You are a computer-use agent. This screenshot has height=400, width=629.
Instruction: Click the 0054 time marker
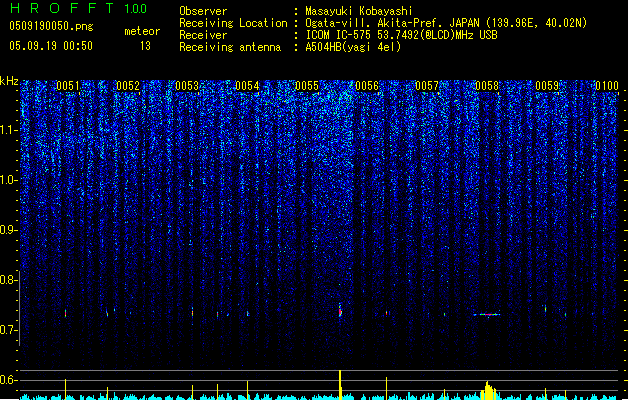point(247,86)
